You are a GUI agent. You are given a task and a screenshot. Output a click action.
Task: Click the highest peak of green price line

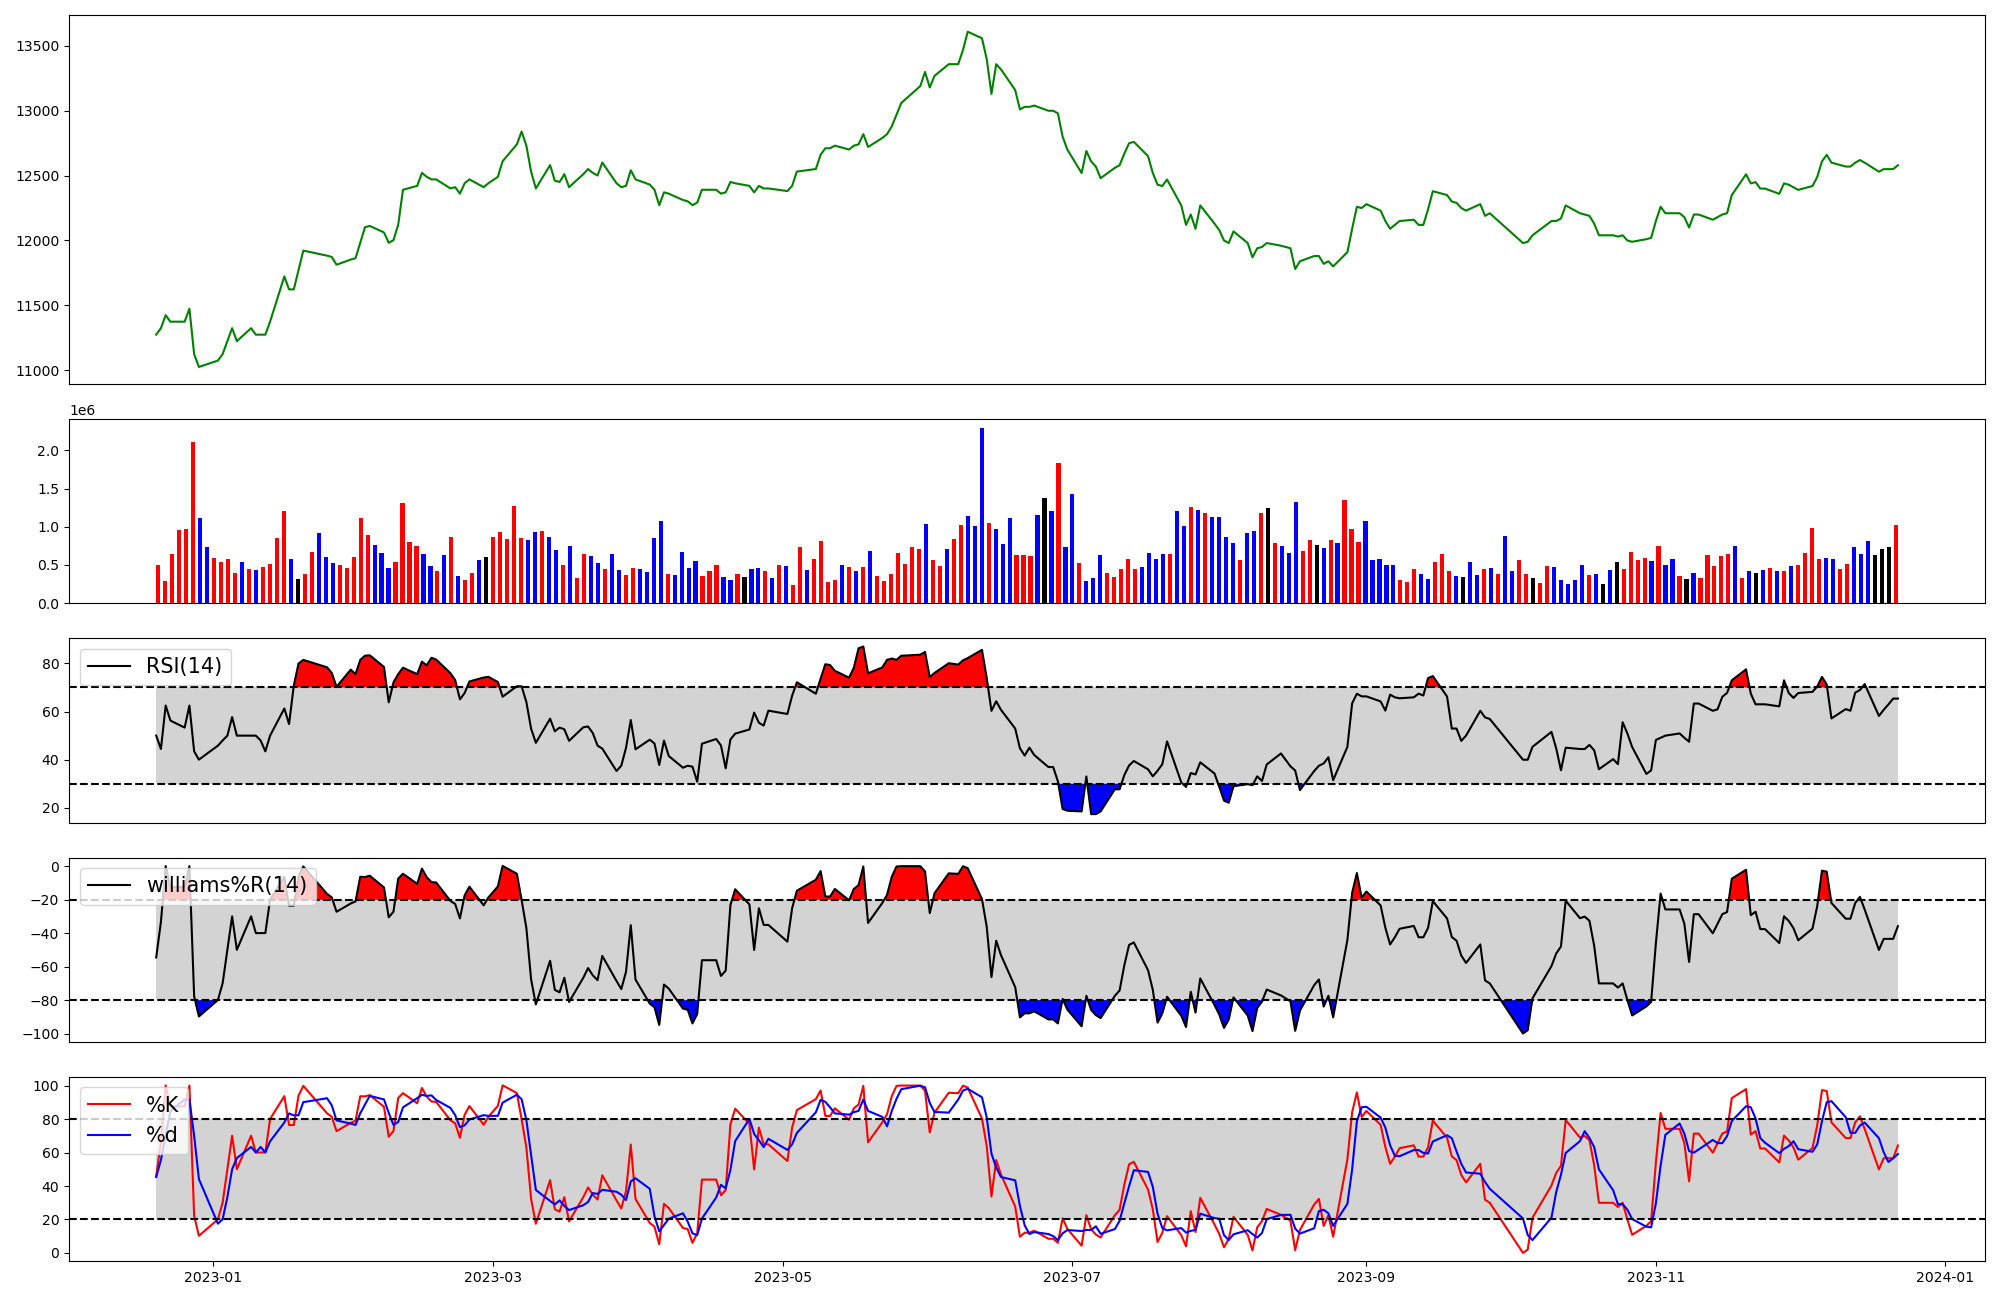coord(968,33)
